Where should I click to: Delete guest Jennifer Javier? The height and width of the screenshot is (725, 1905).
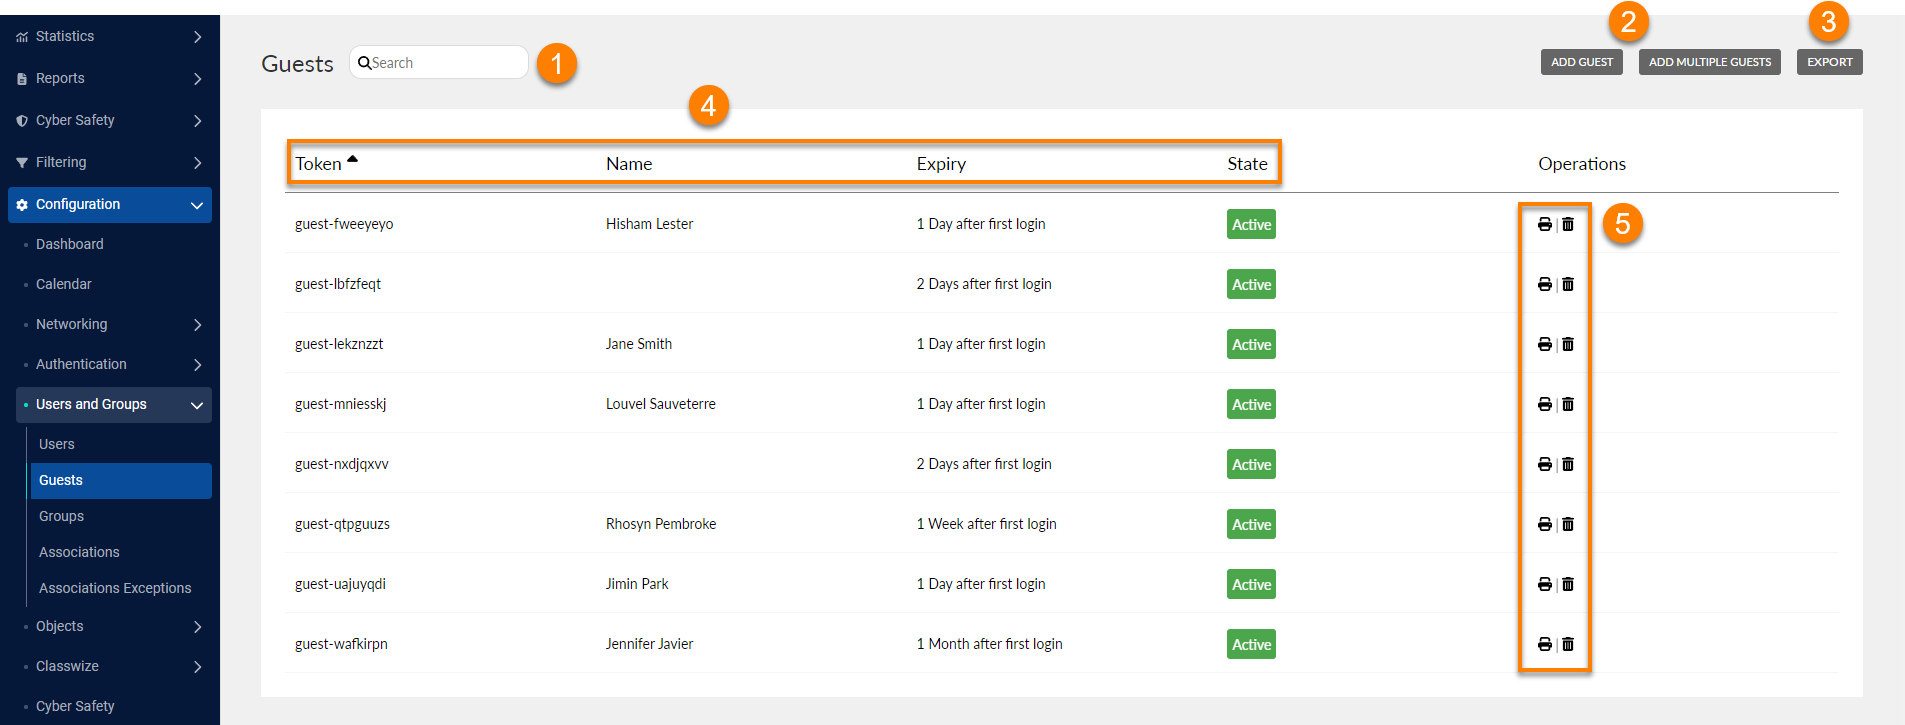[1568, 644]
